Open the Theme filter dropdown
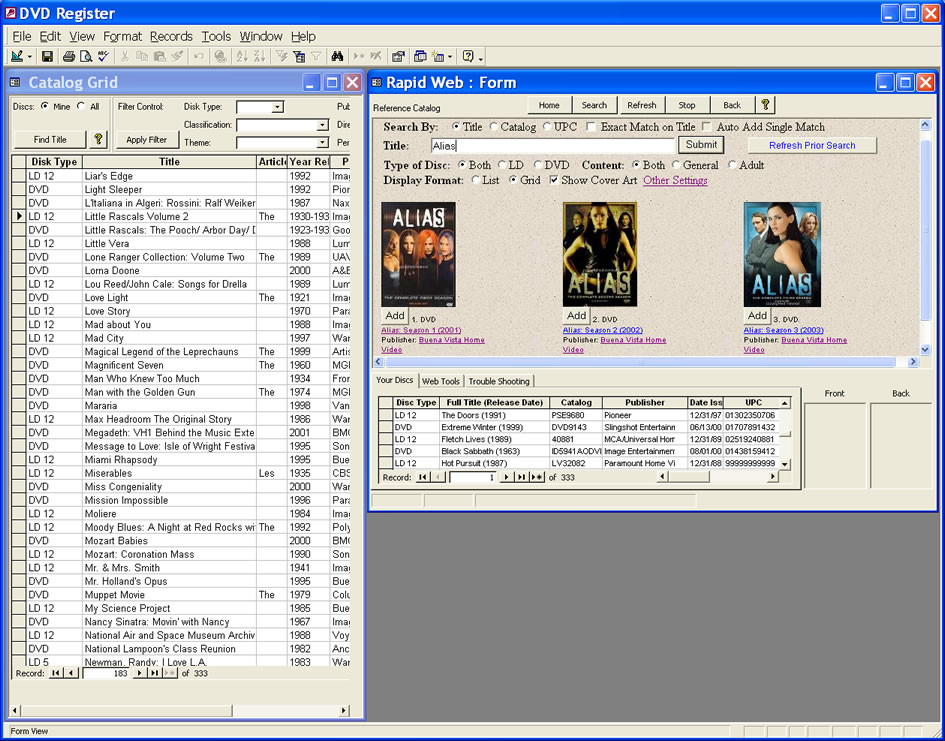Image resolution: width=945 pixels, height=741 pixels. click(322, 143)
